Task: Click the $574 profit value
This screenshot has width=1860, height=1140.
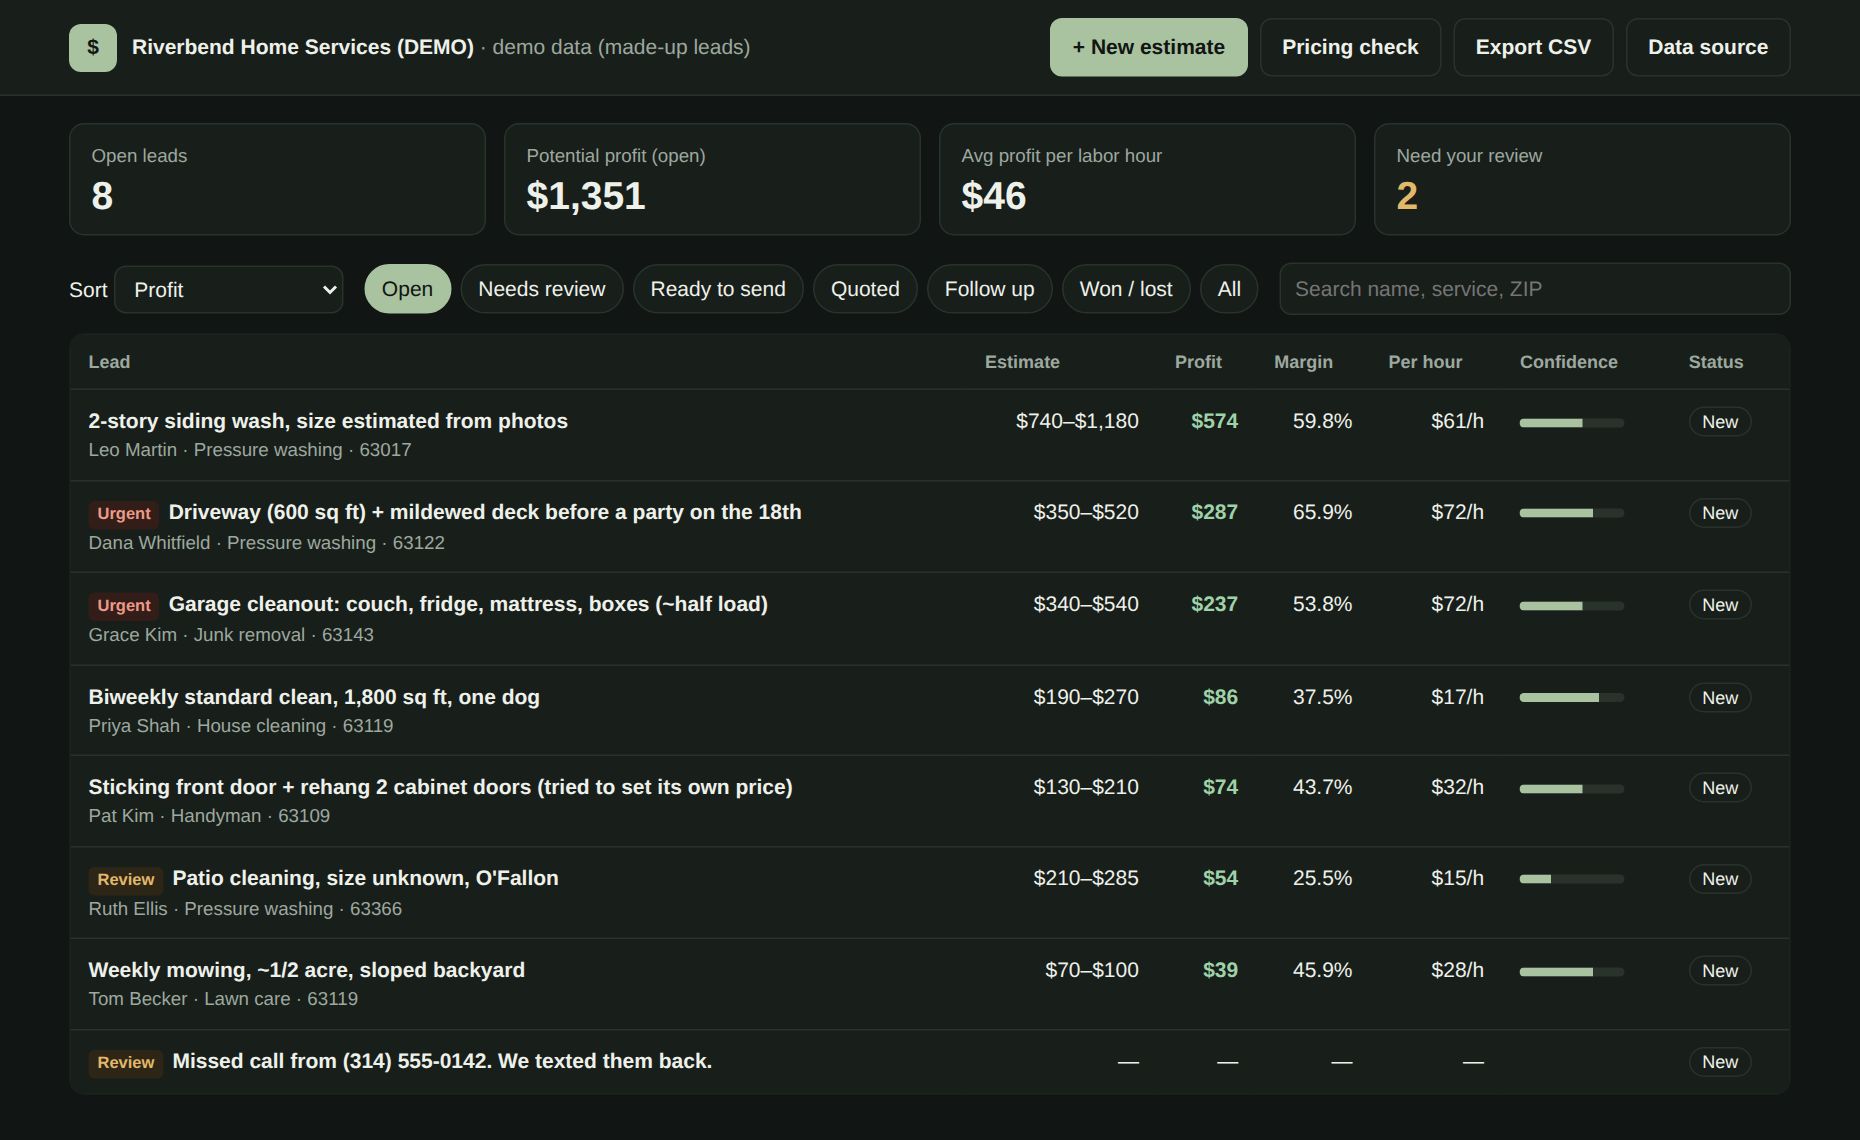Action: [1214, 421]
